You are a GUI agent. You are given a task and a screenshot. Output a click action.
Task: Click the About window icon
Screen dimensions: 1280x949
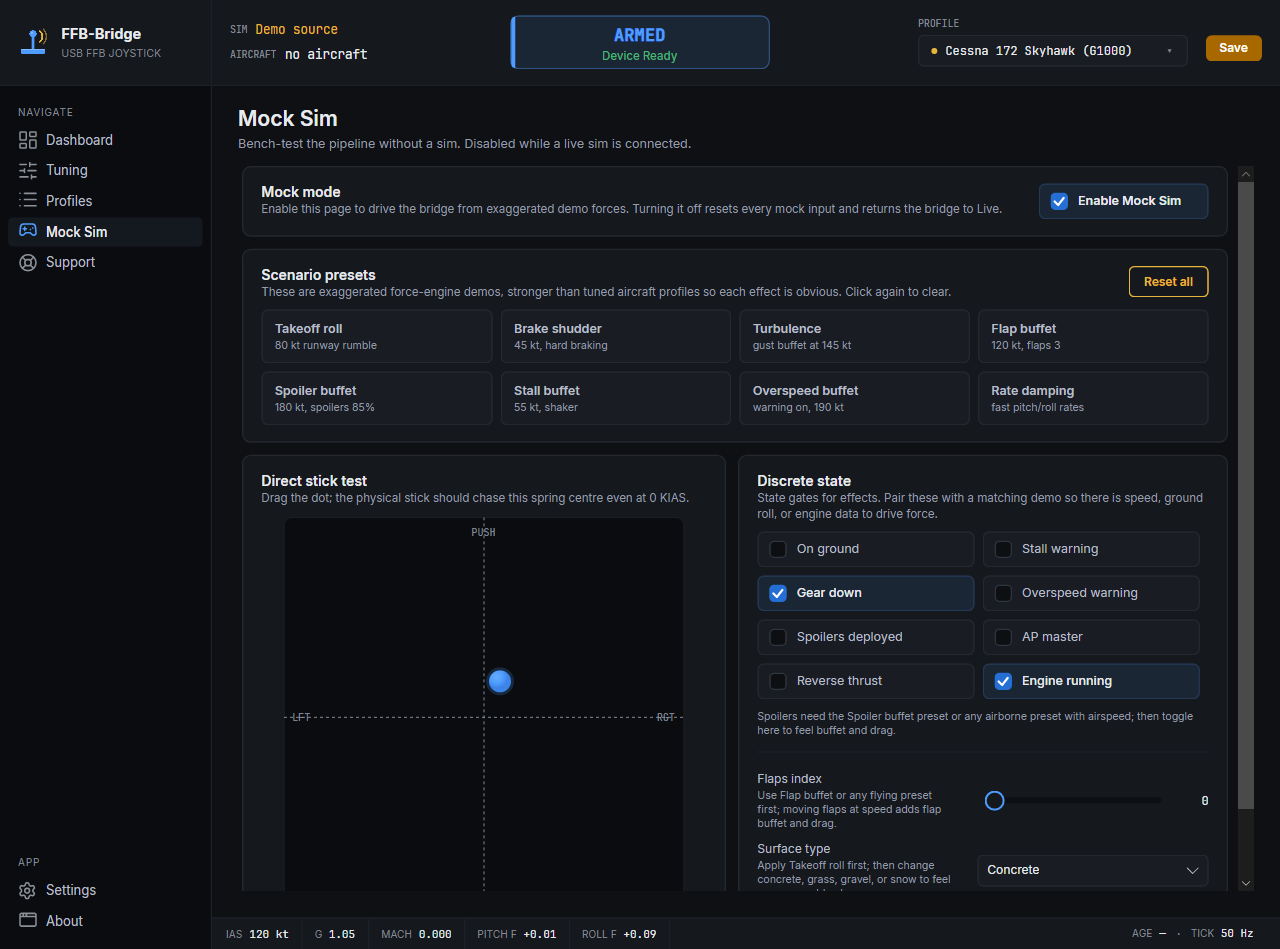28,921
